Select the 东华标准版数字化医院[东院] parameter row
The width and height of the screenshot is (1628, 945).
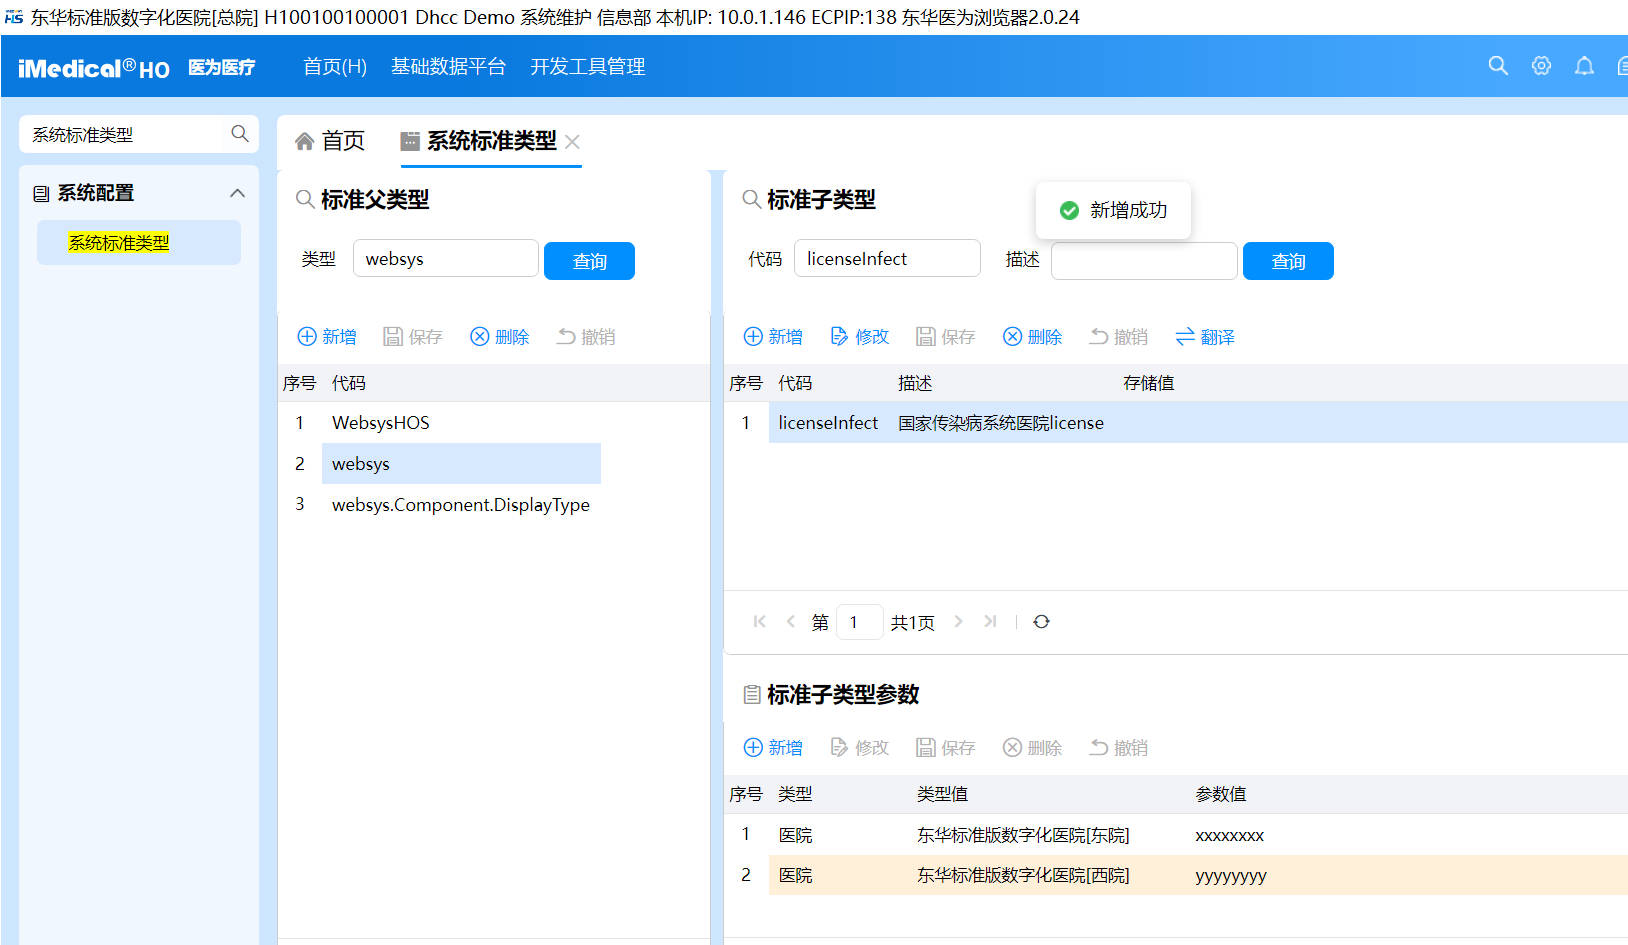[1176, 835]
